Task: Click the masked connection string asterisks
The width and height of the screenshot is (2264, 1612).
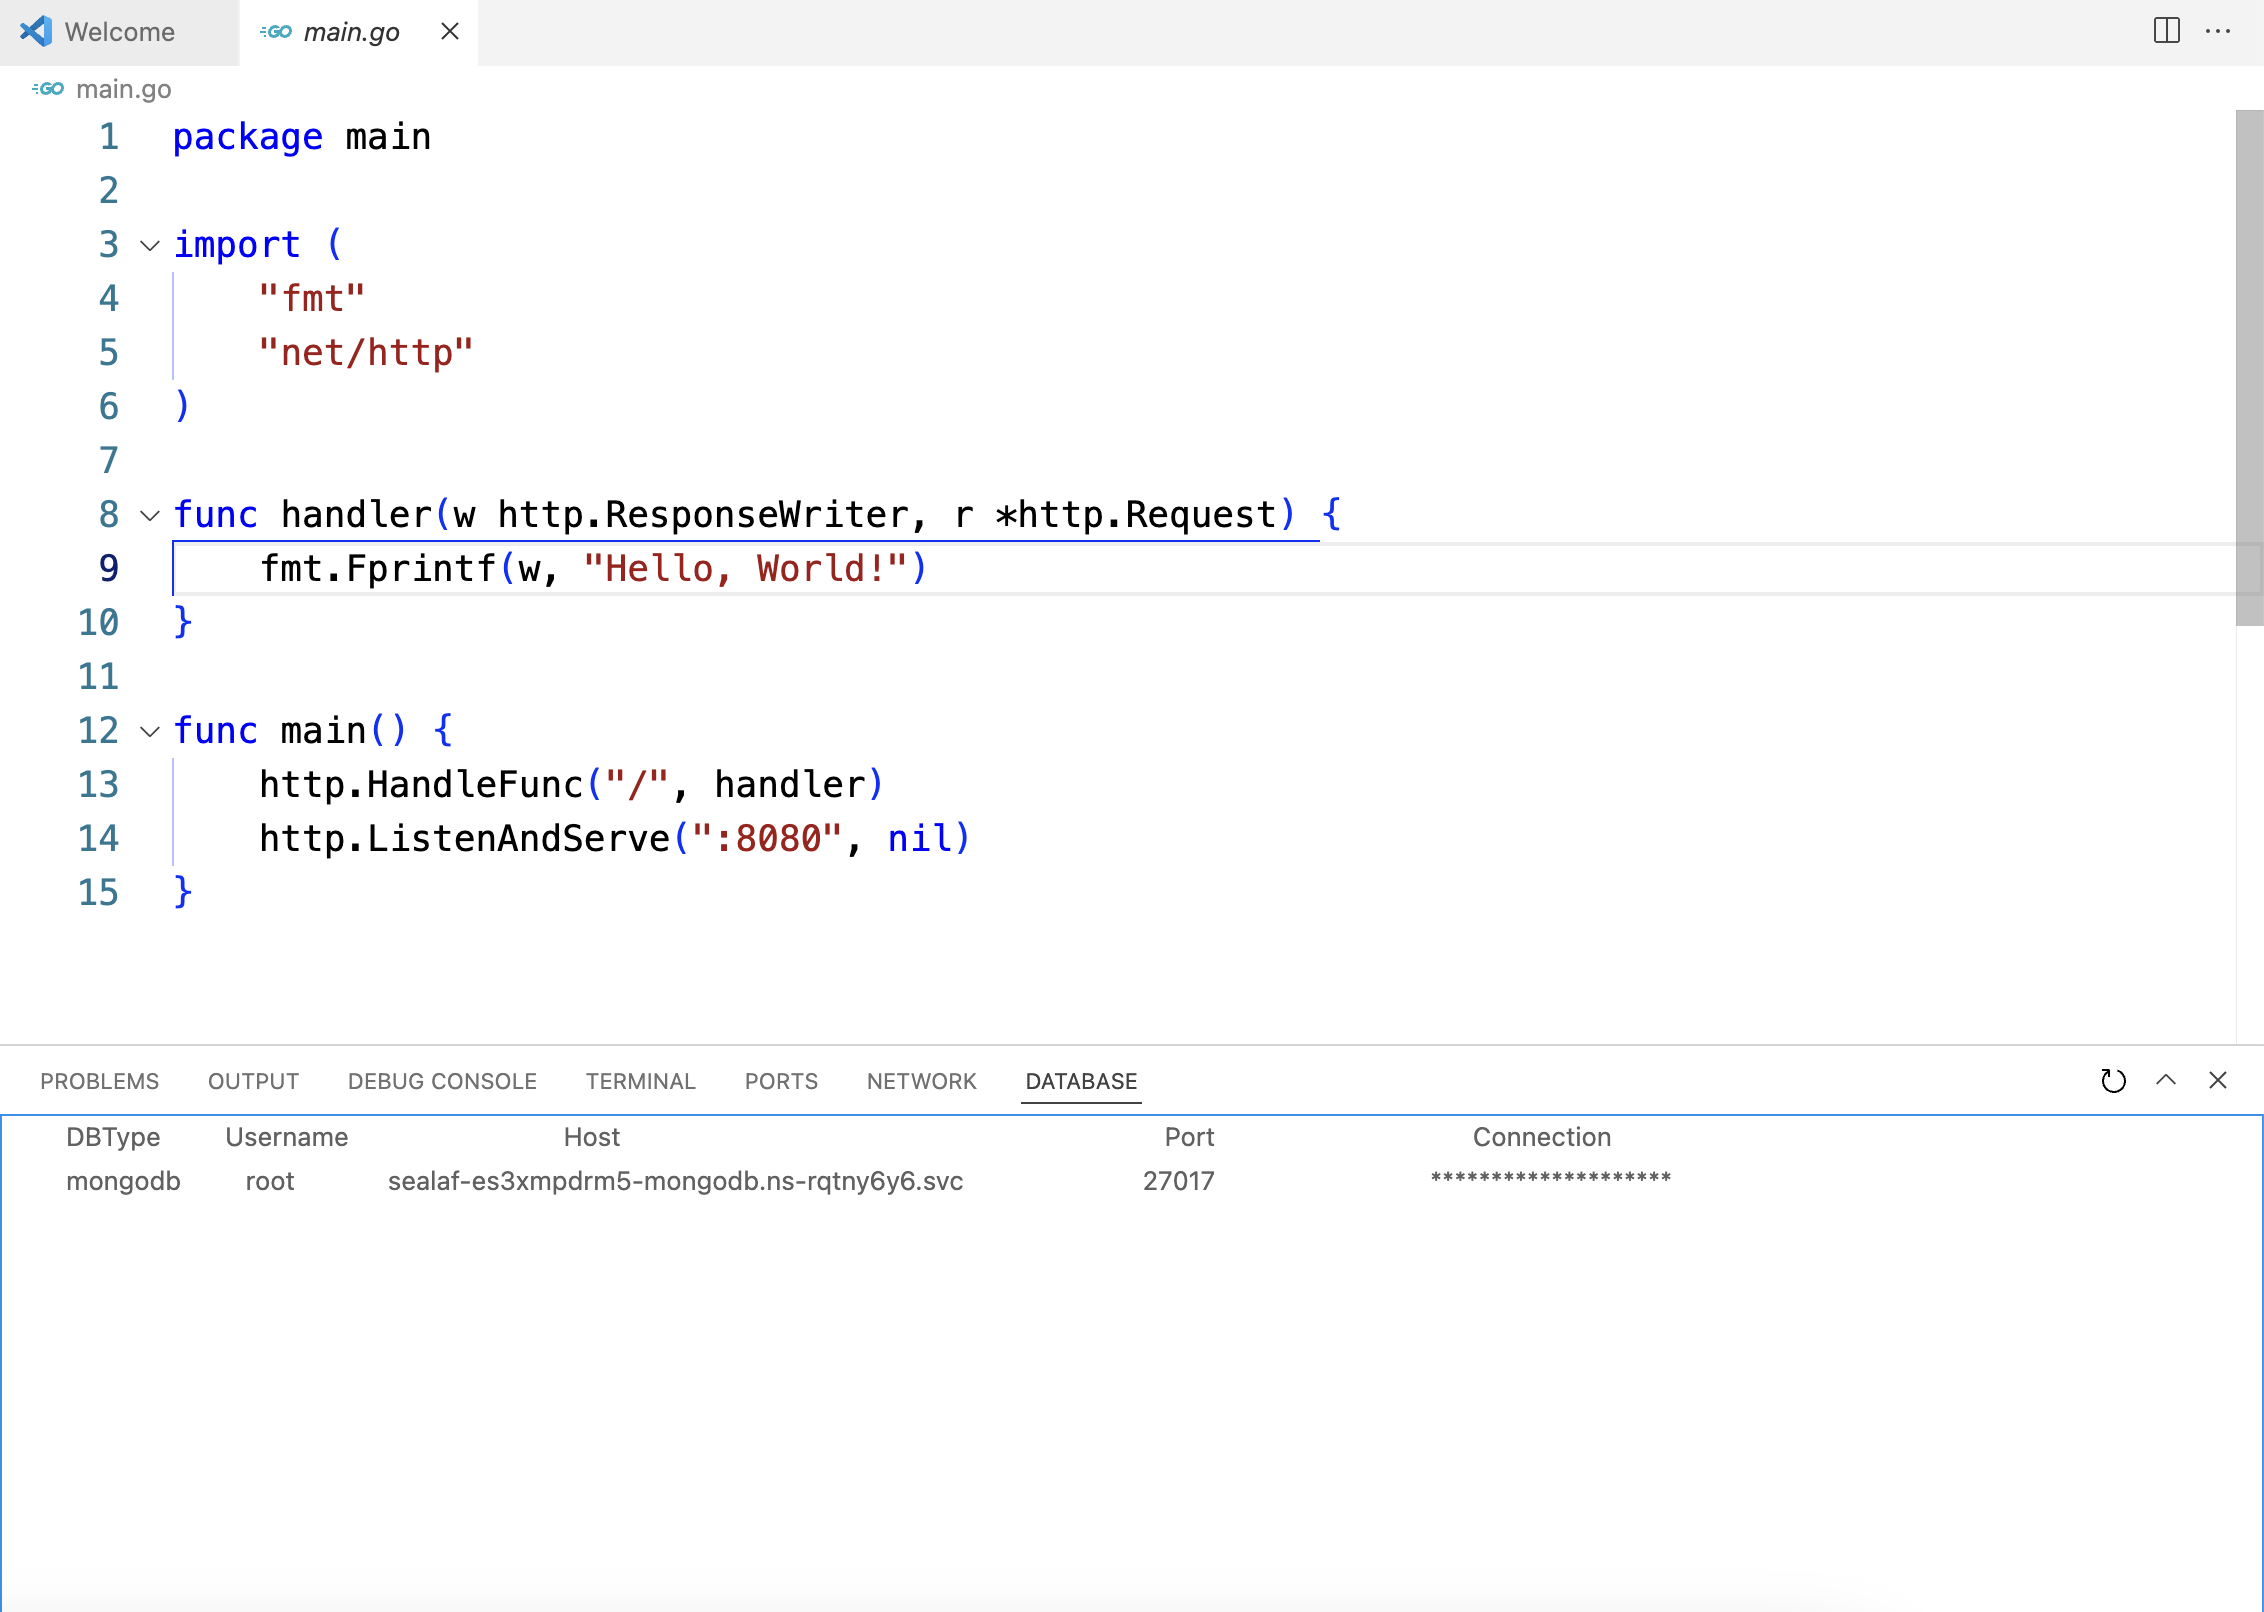Action: click(1550, 1179)
